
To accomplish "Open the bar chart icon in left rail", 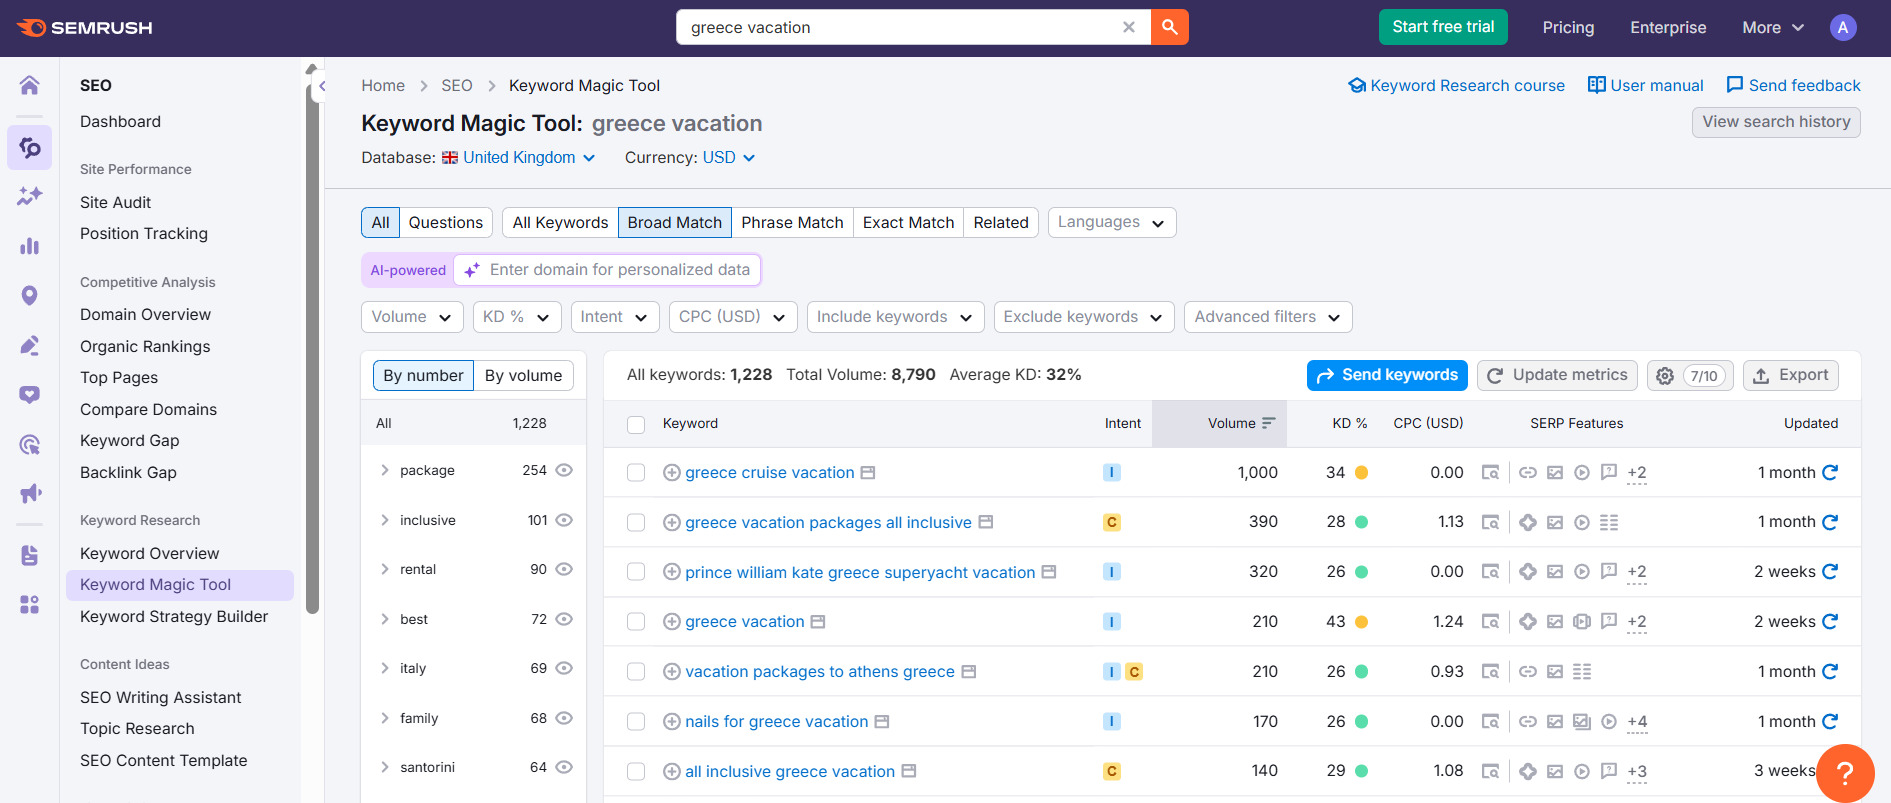I will 30,245.
